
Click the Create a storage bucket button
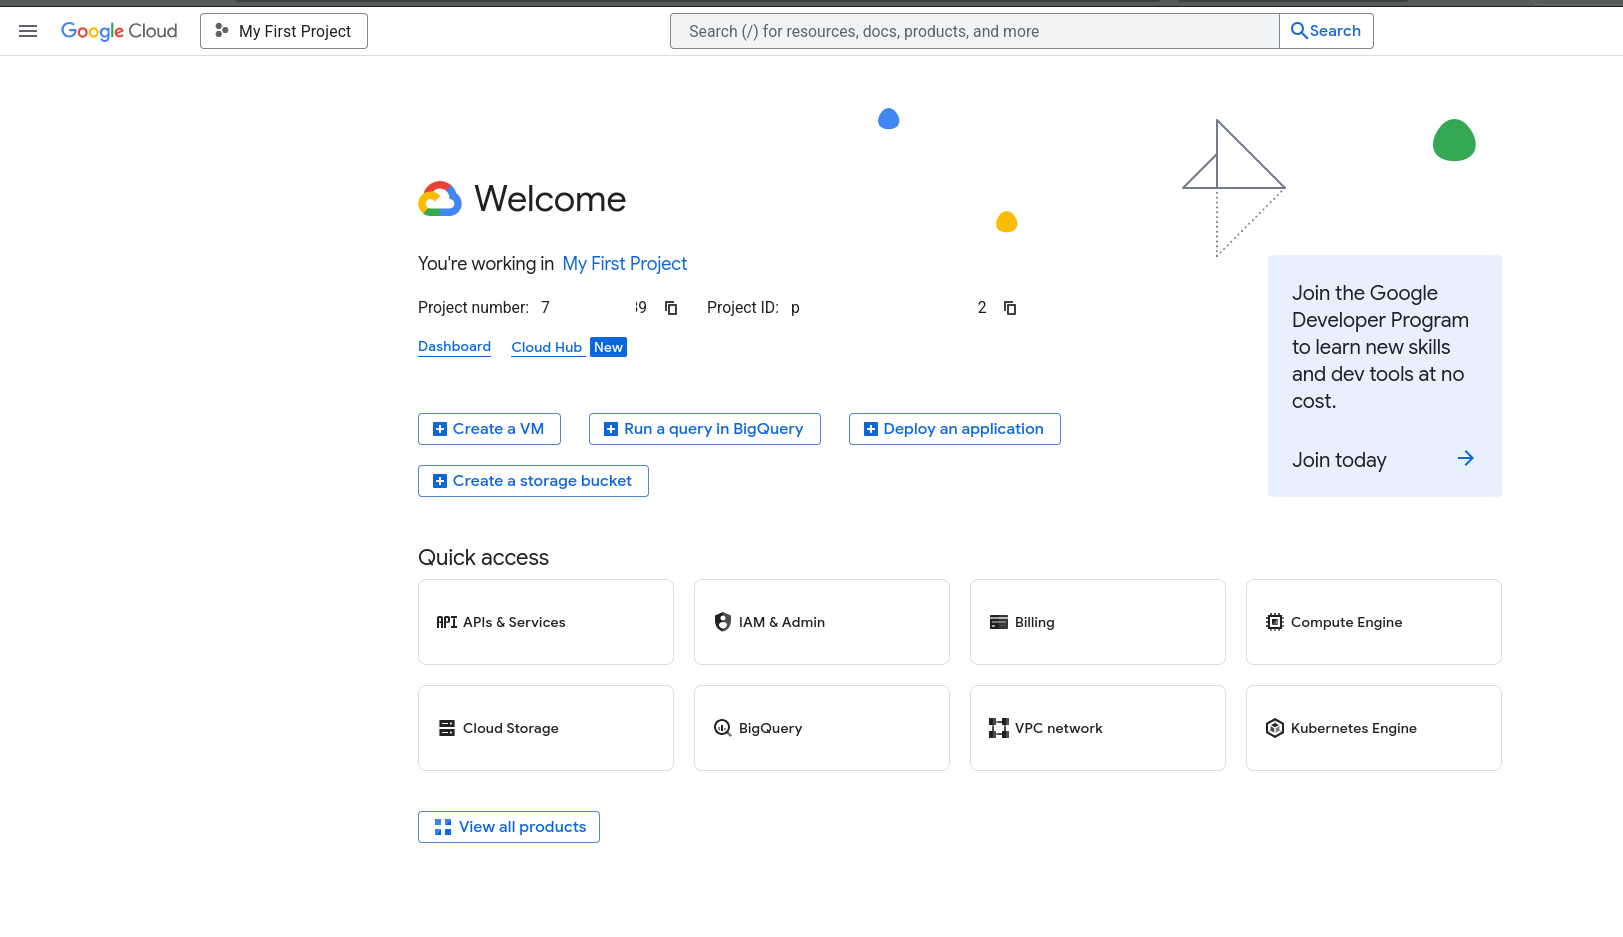[x=533, y=481]
